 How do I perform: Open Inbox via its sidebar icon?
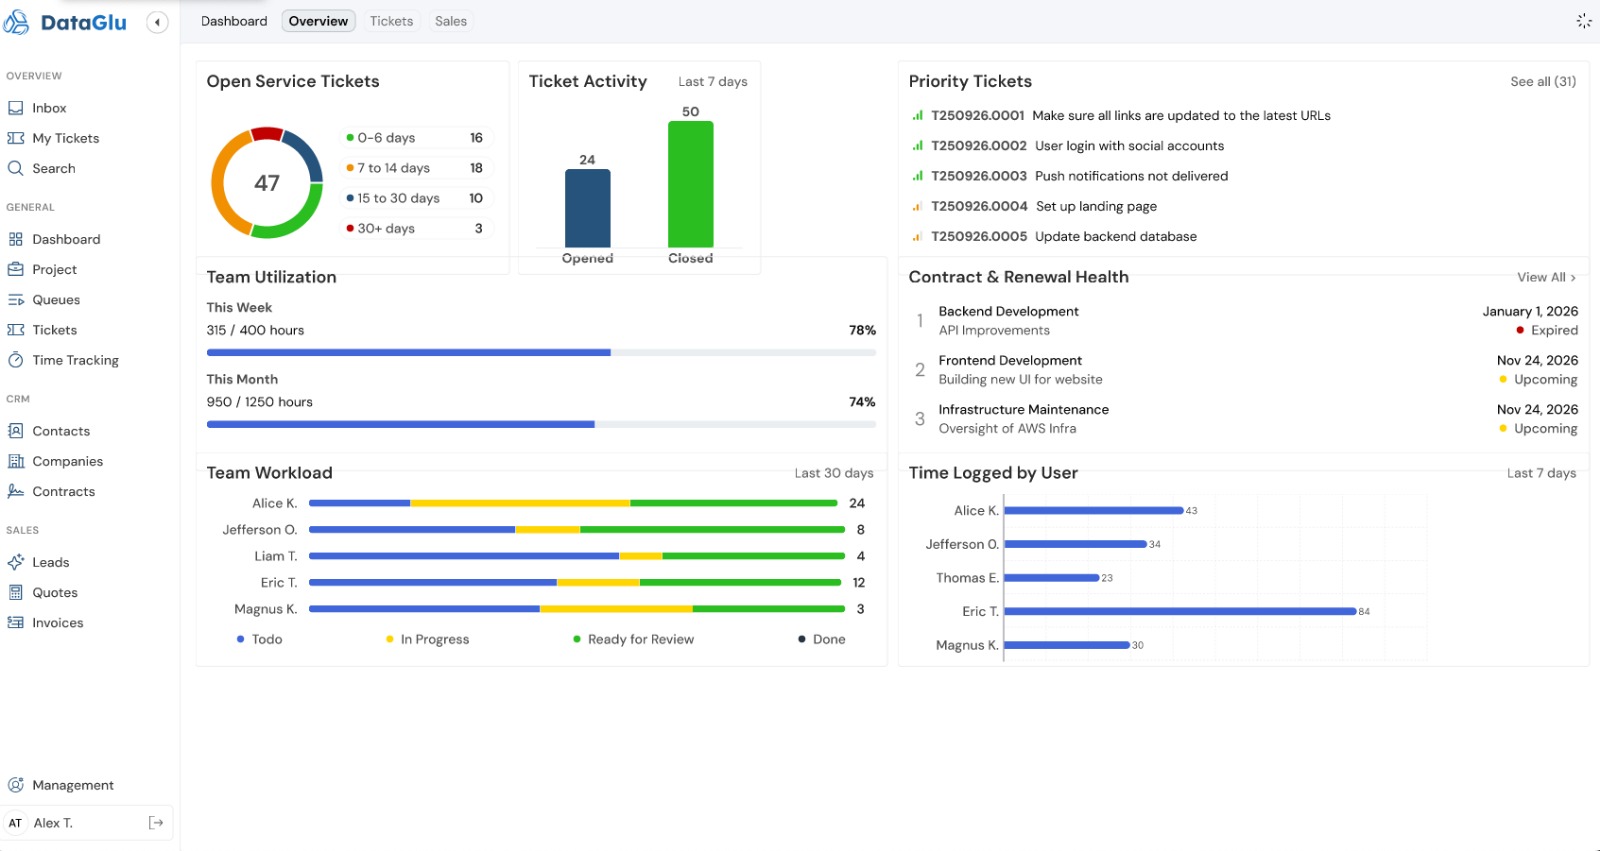click(x=16, y=108)
